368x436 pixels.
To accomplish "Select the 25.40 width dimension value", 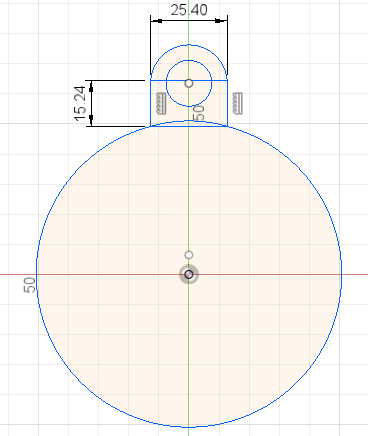I will pyautogui.click(x=189, y=10).
